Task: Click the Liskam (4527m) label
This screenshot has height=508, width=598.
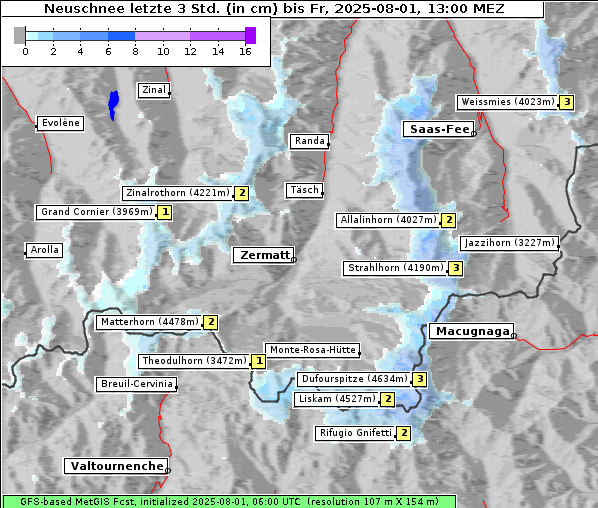Action: 337,399
